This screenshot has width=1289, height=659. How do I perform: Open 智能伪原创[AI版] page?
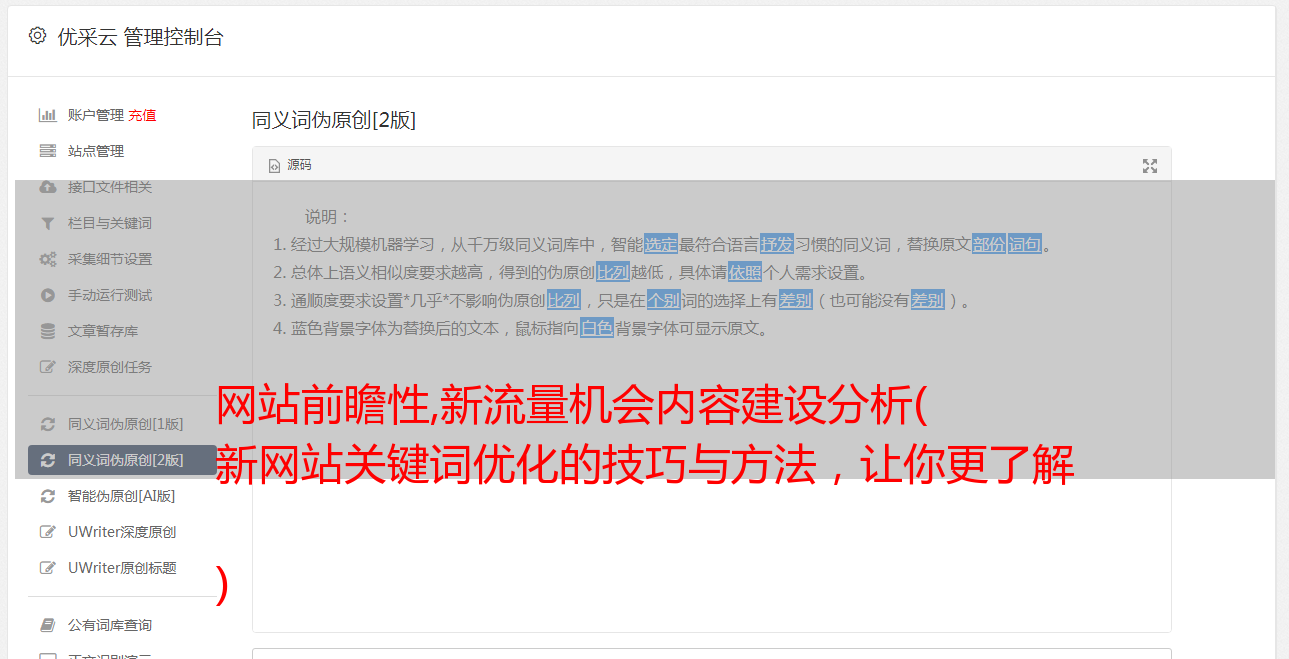tap(122, 496)
